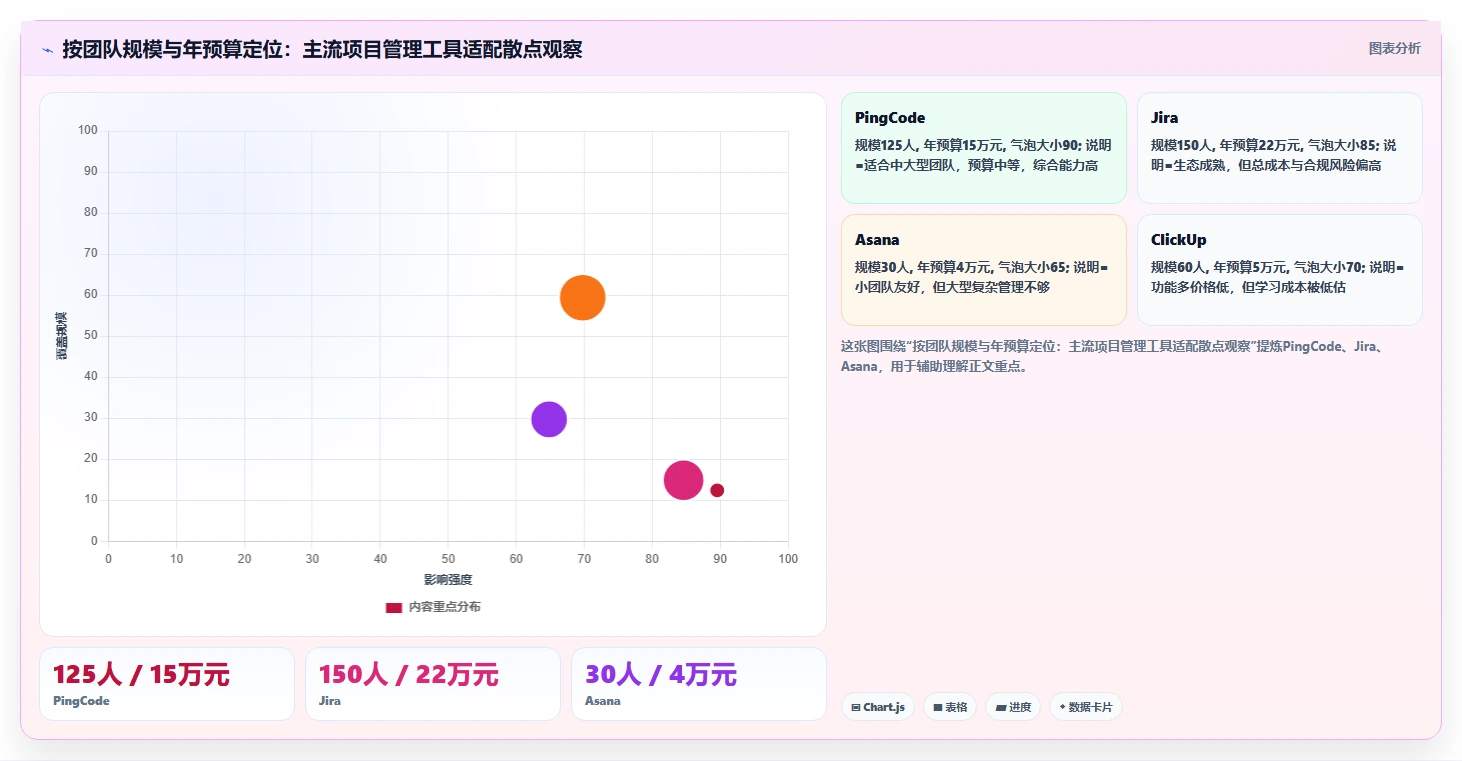Open the Jira info card
The height and width of the screenshot is (761, 1462).
pyautogui.click(x=1279, y=148)
